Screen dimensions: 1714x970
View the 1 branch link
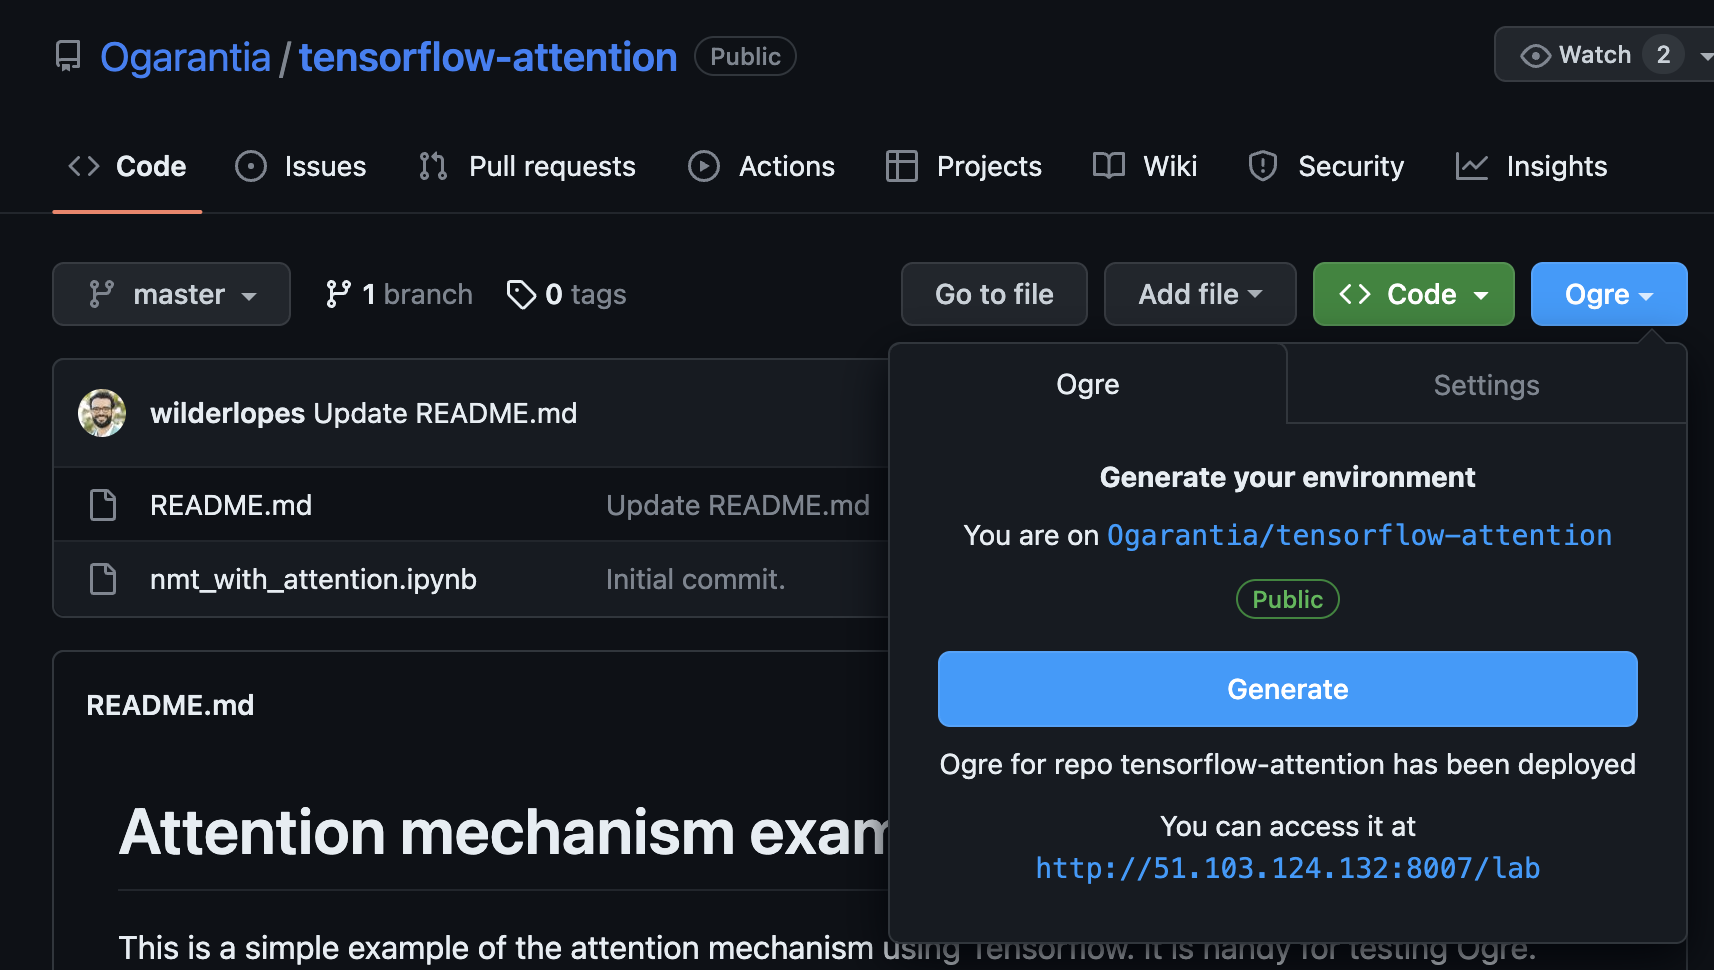(x=399, y=294)
